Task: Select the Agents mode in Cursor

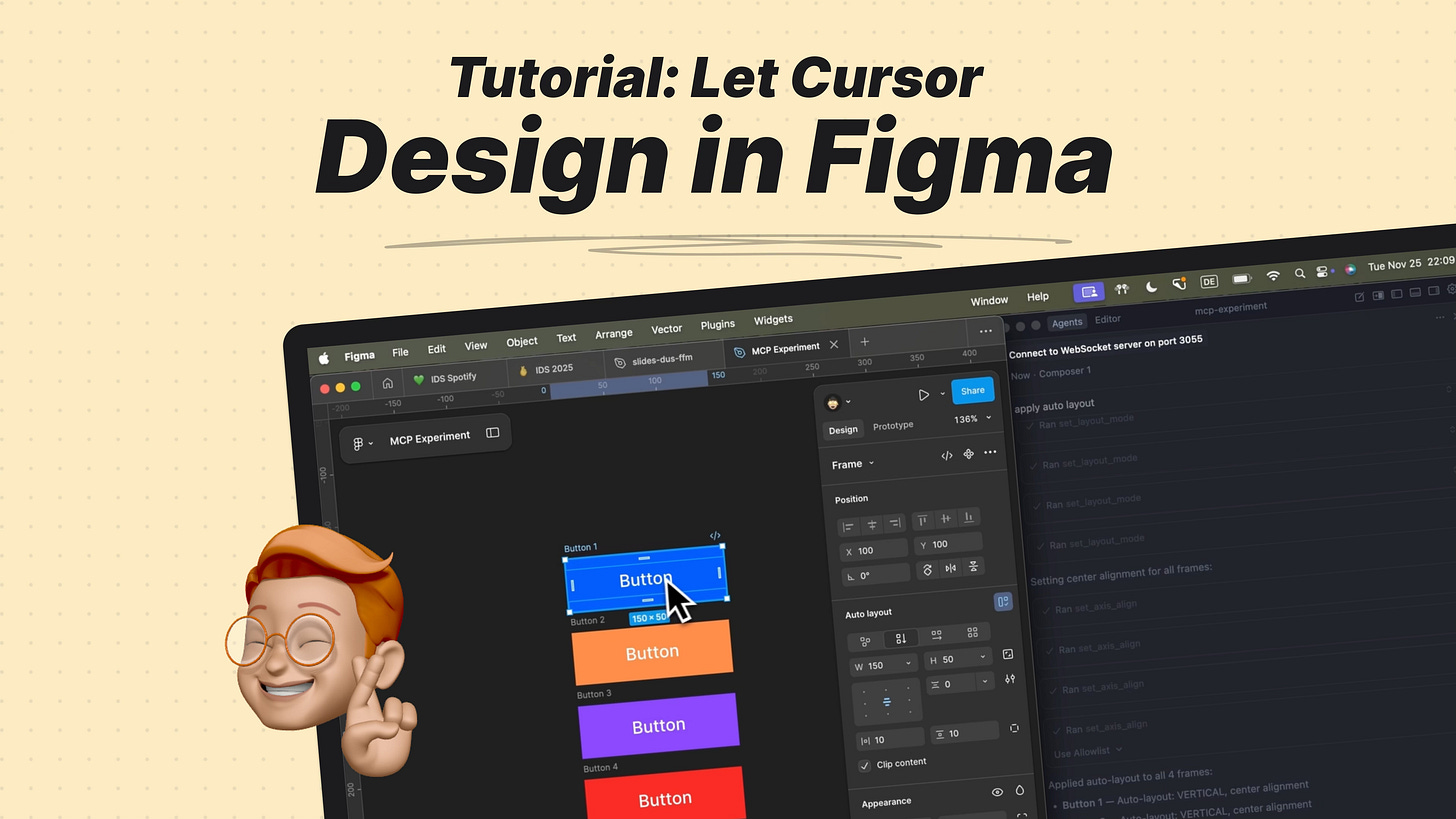Action: point(1067,322)
